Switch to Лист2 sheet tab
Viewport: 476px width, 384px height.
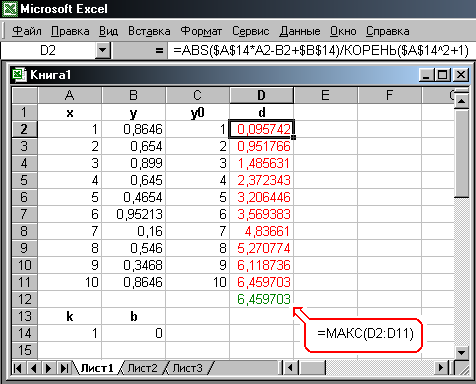tap(142, 368)
